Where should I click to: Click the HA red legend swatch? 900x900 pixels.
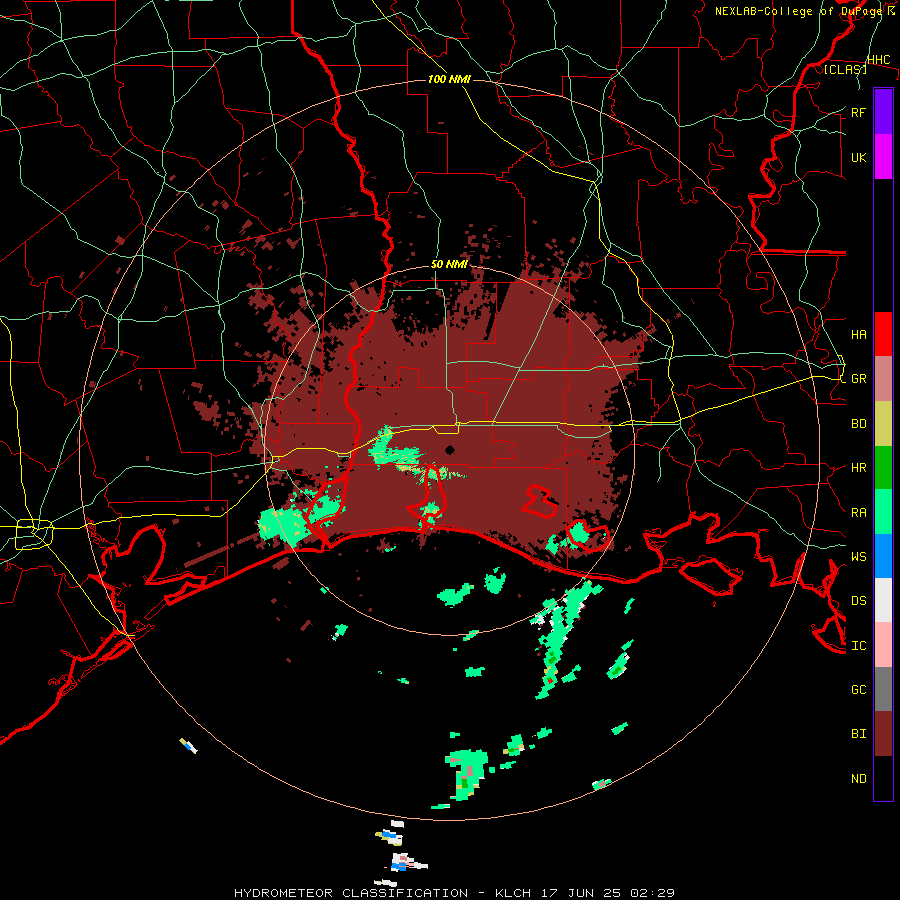point(883,334)
